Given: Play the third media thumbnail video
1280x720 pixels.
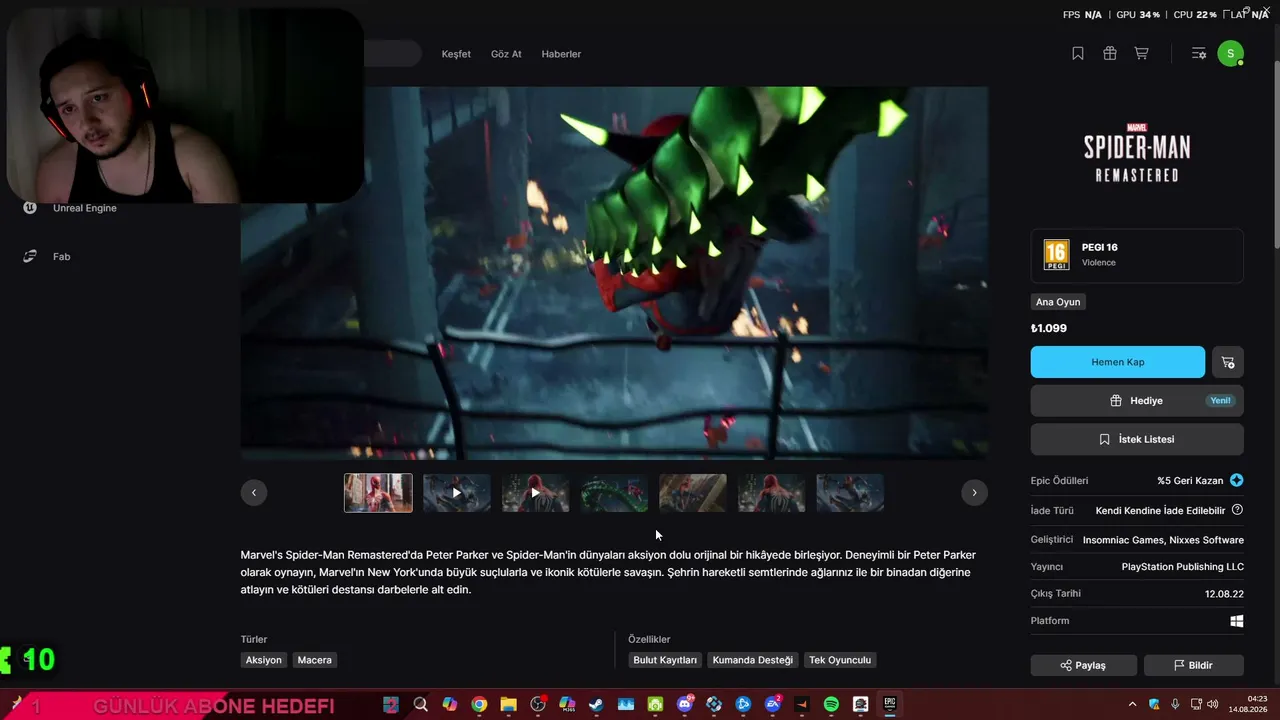Looking at the screenshot, I should coord(535,493).
